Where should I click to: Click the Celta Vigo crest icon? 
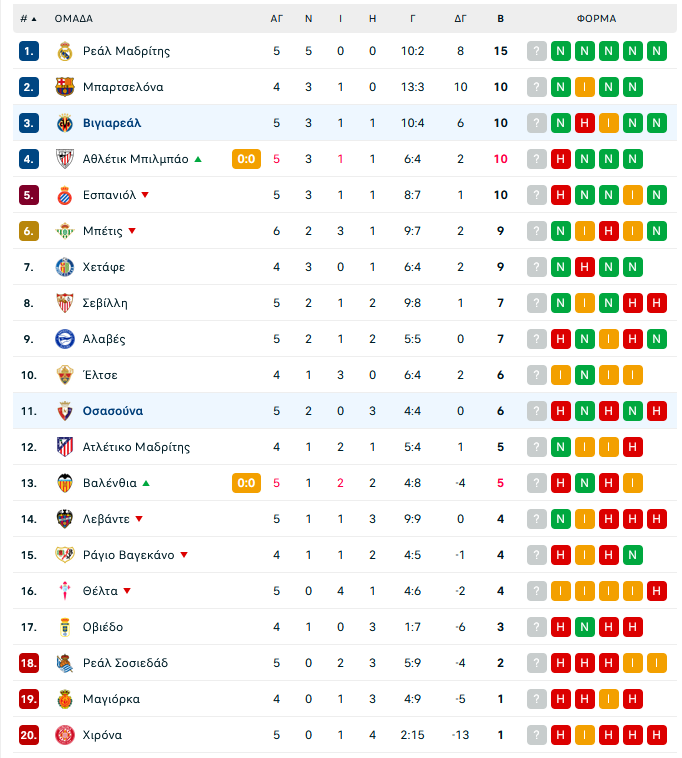[x=65, y=591]
